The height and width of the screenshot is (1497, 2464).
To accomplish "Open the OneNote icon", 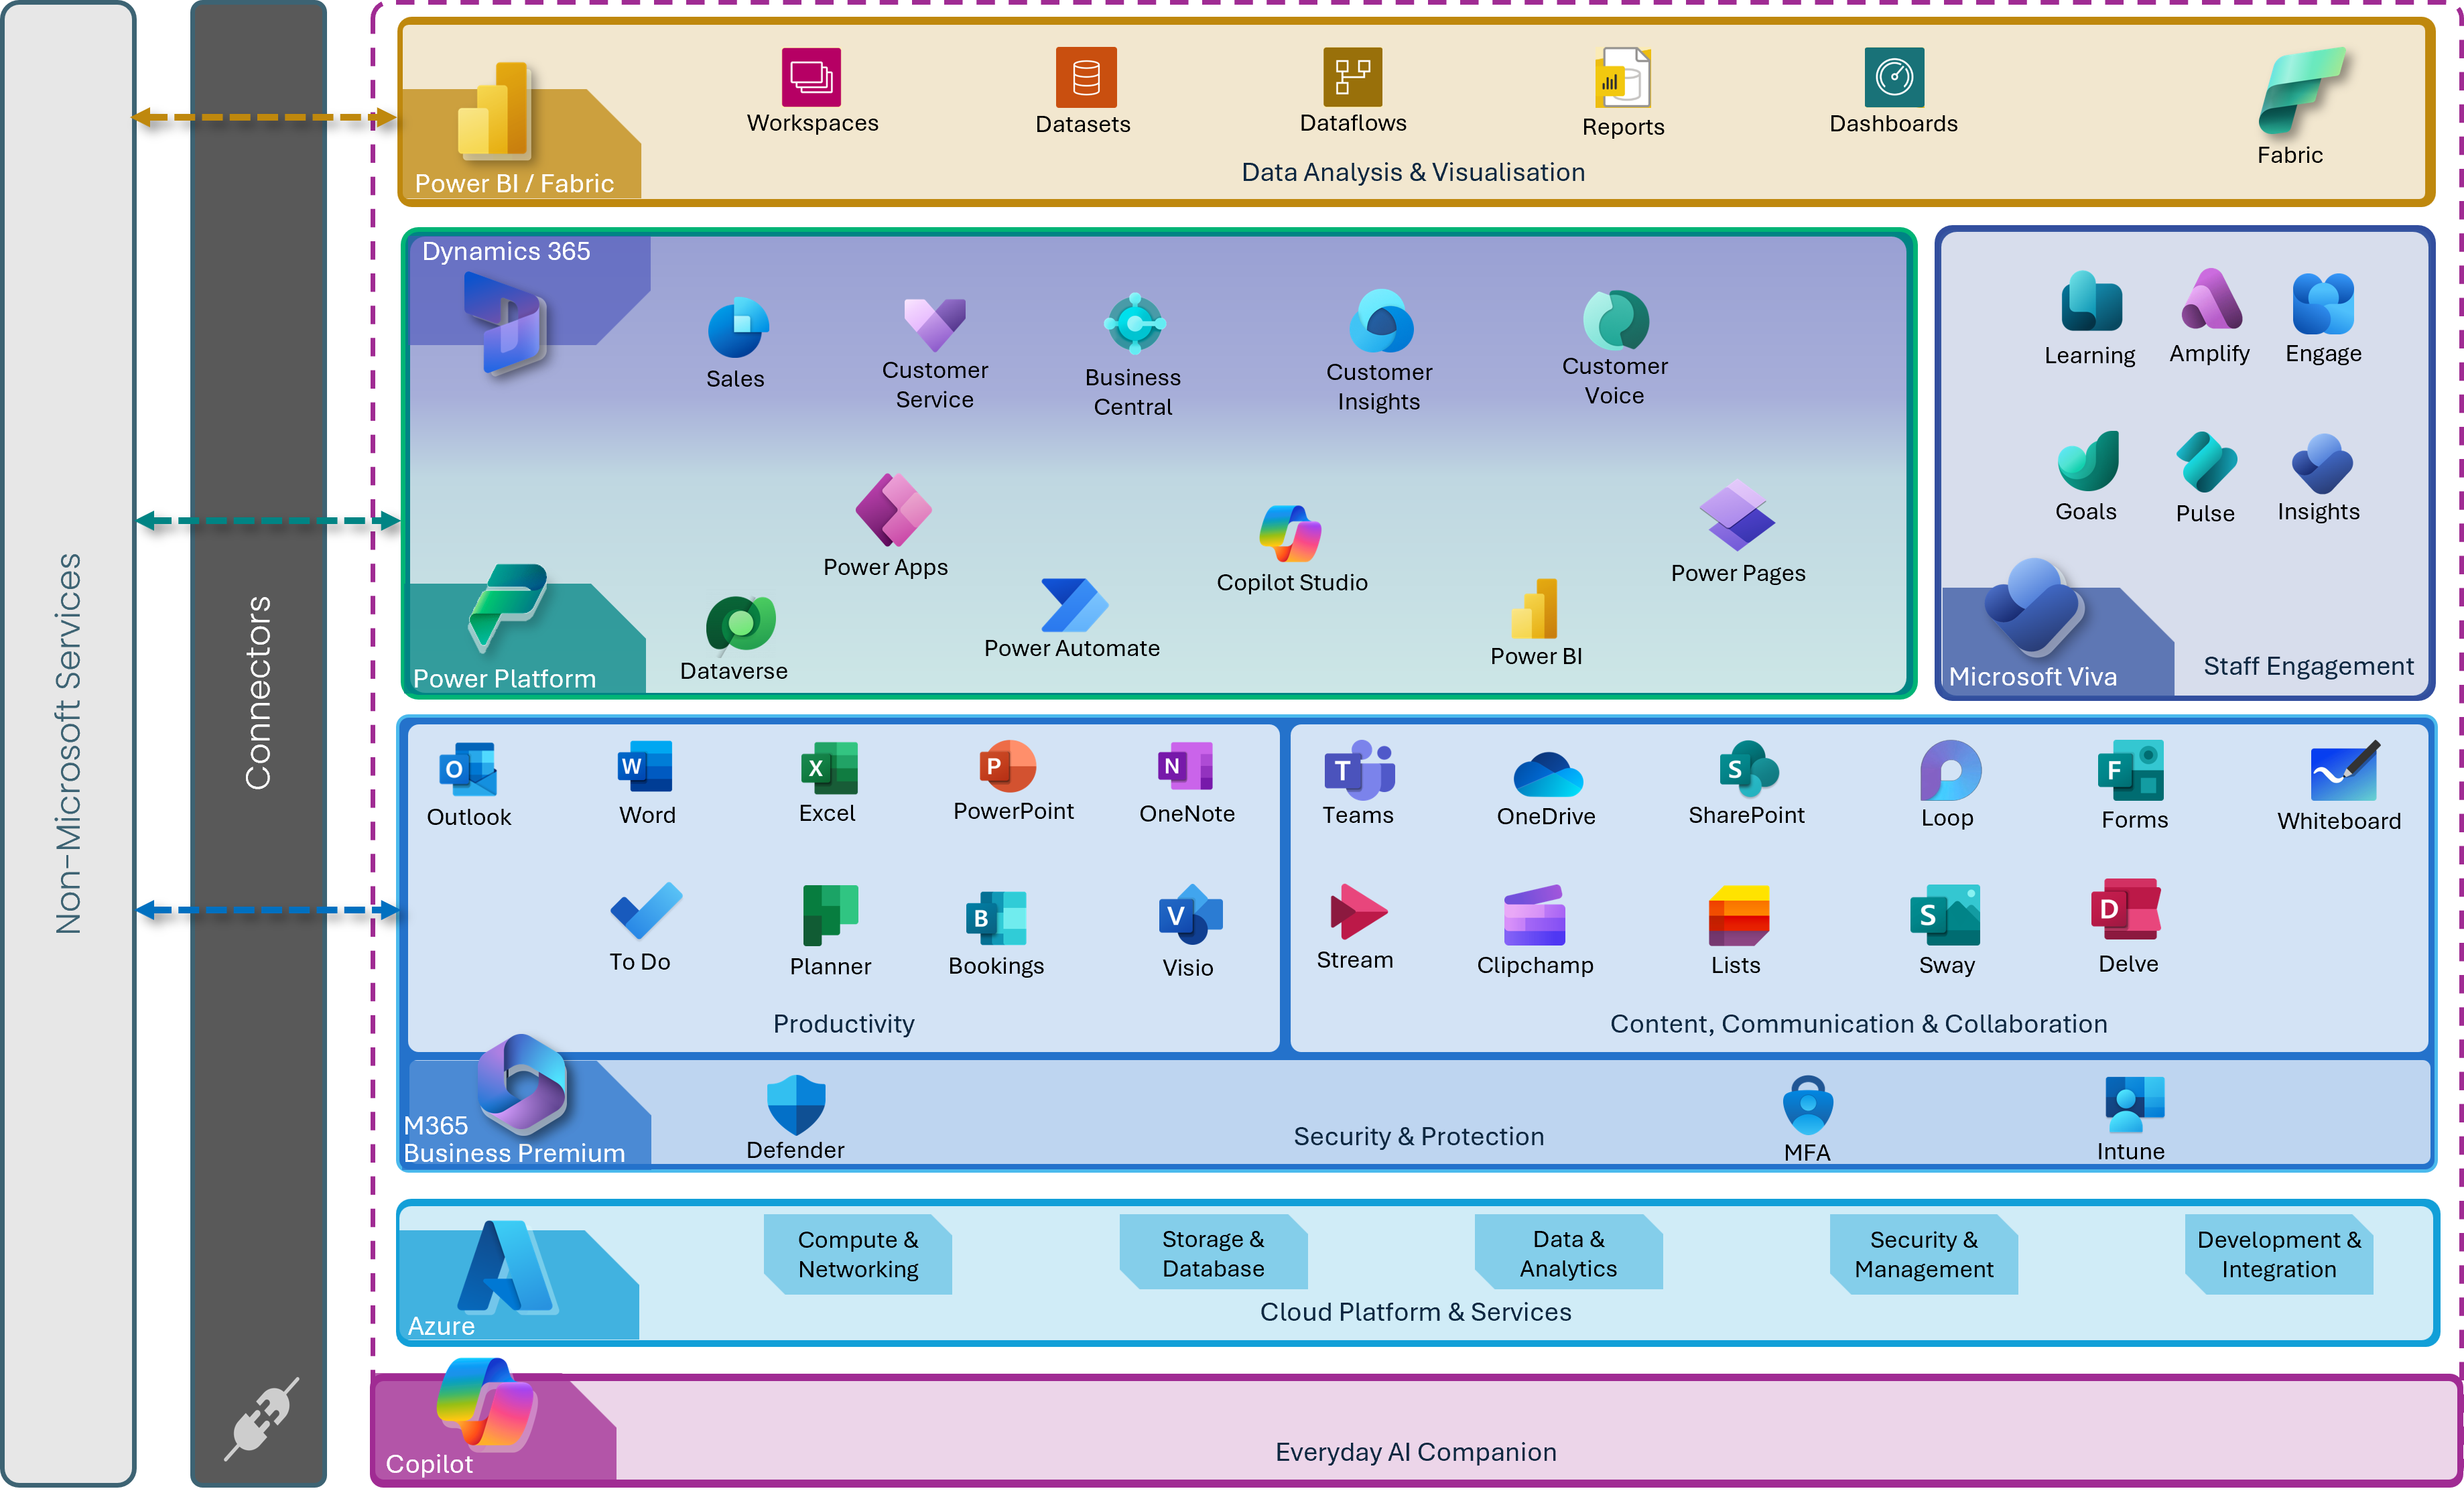I will click(x=1185, y=766).
